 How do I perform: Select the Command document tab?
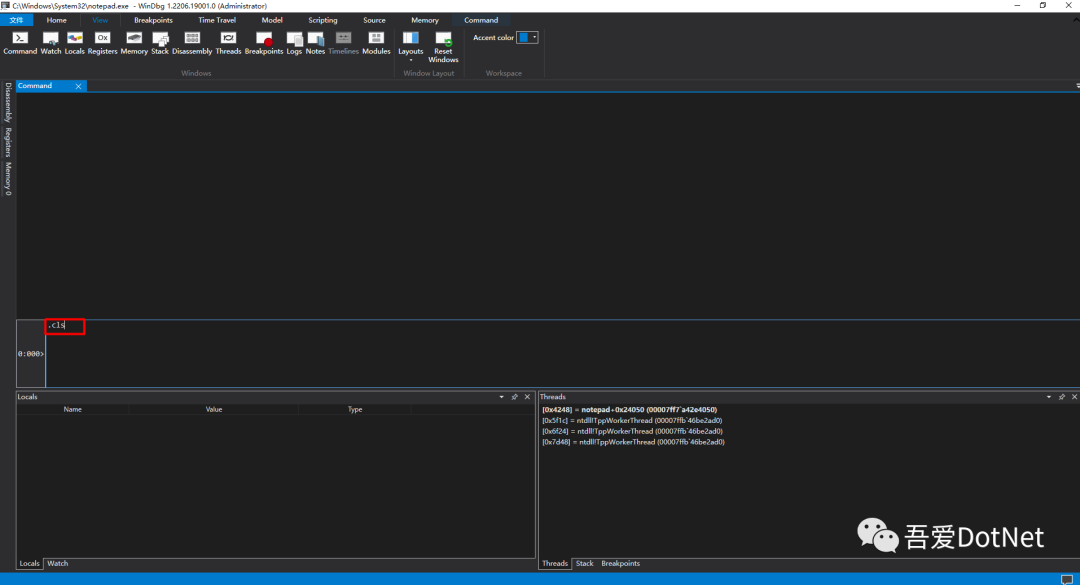point(35,86)
